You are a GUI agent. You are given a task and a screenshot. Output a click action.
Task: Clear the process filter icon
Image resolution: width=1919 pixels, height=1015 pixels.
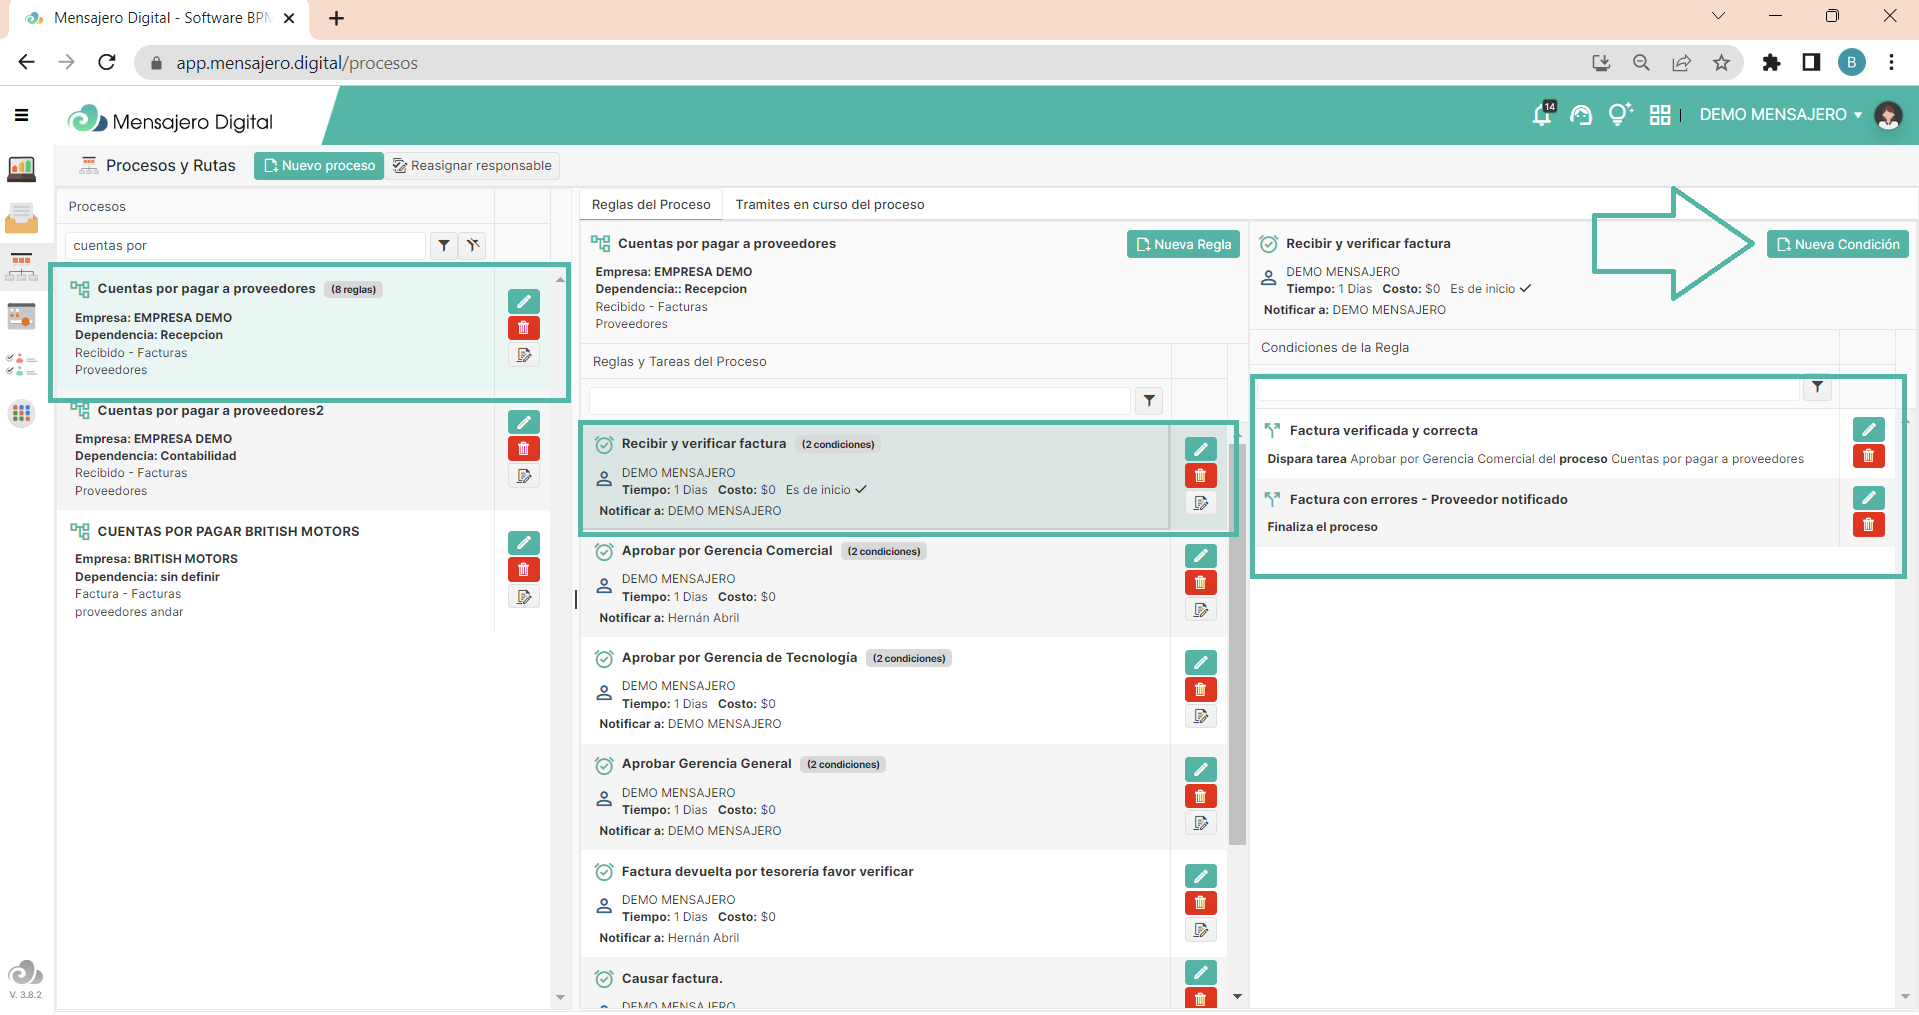(x=473, y=245)
